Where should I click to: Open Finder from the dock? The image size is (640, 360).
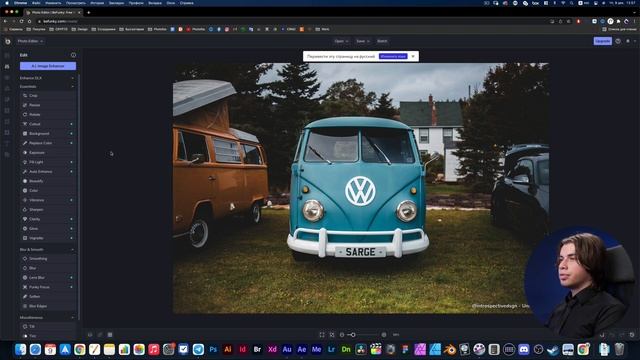pos(20,349)
